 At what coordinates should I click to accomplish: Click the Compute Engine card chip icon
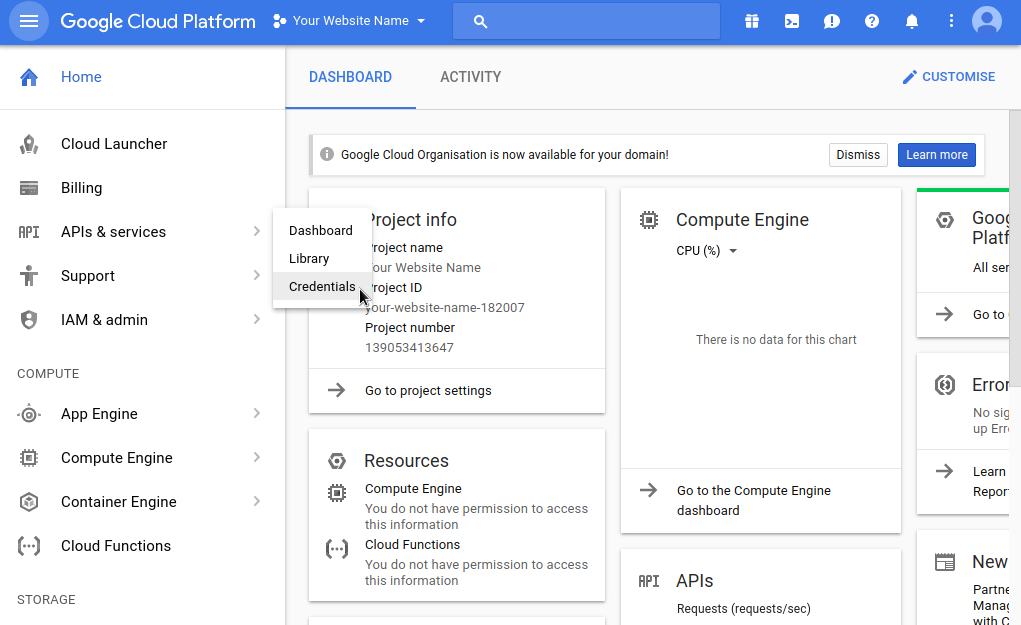649,220
